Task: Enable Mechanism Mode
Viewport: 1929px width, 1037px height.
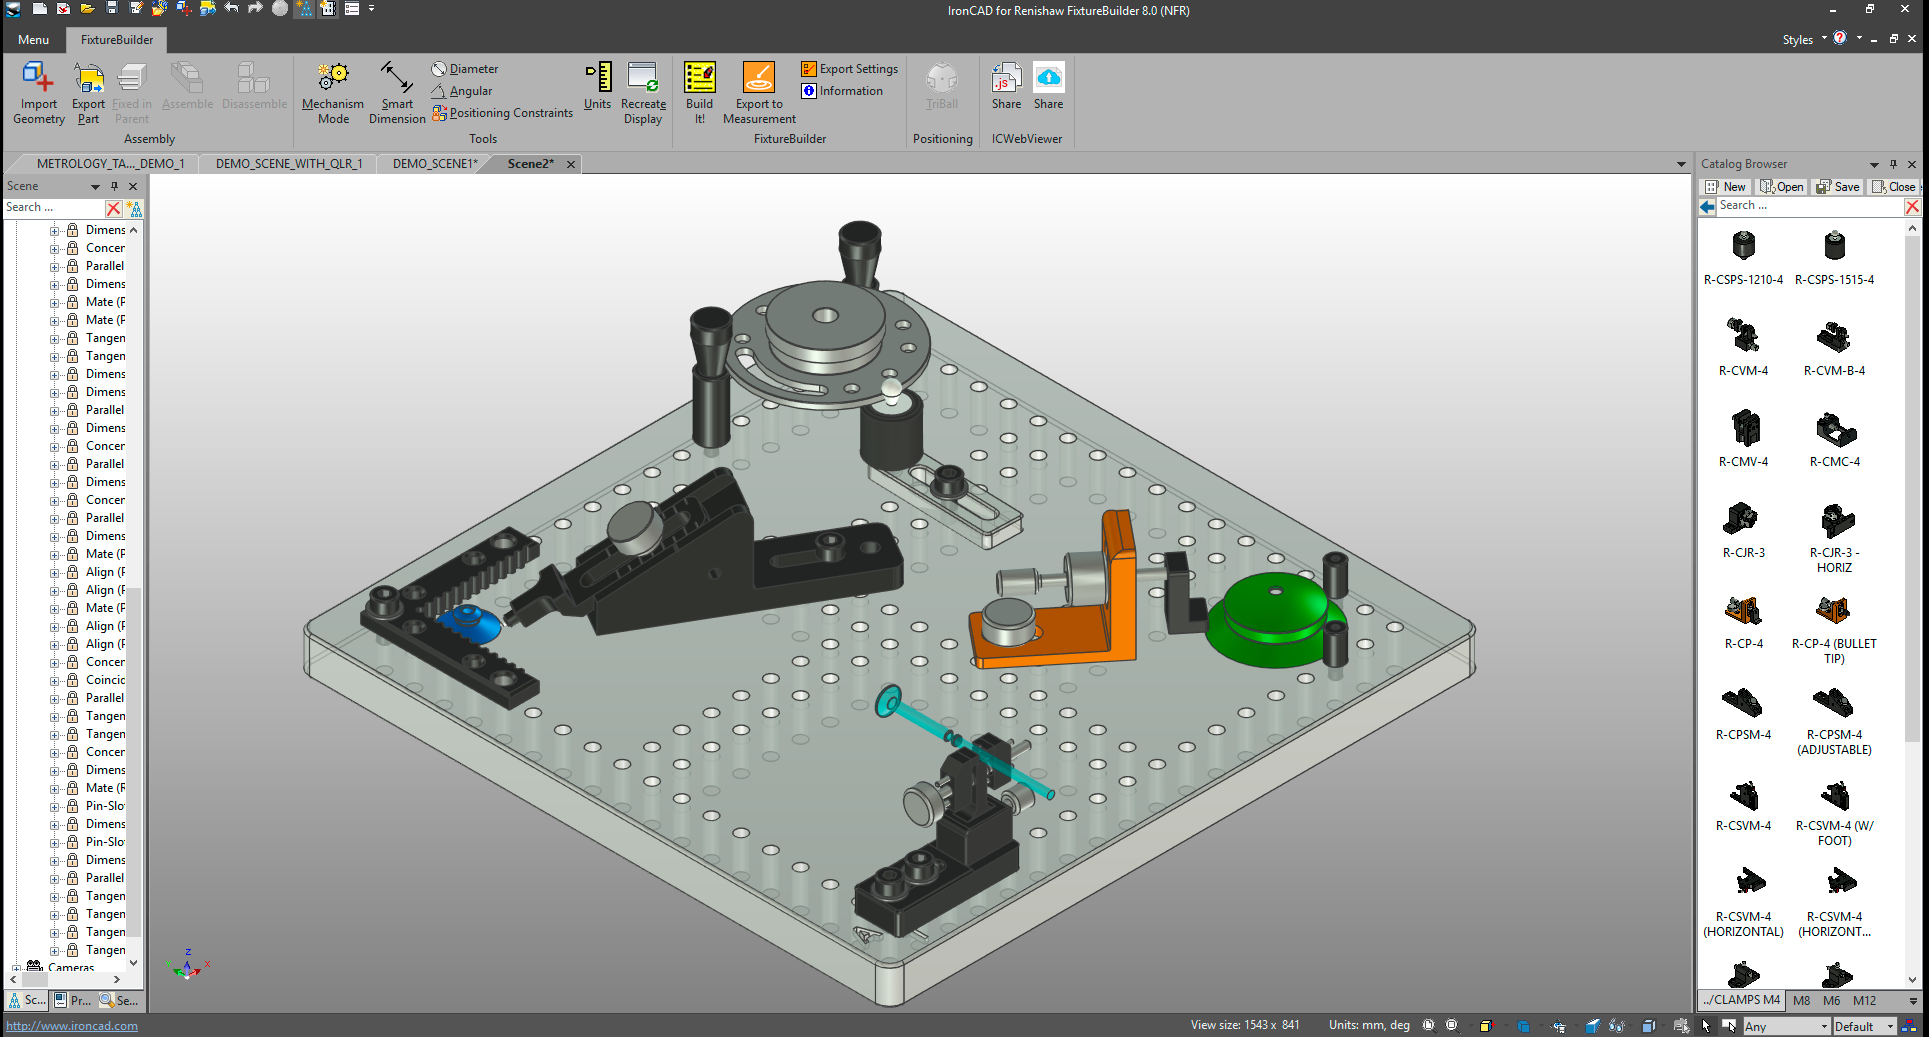Action: point(332,90)
